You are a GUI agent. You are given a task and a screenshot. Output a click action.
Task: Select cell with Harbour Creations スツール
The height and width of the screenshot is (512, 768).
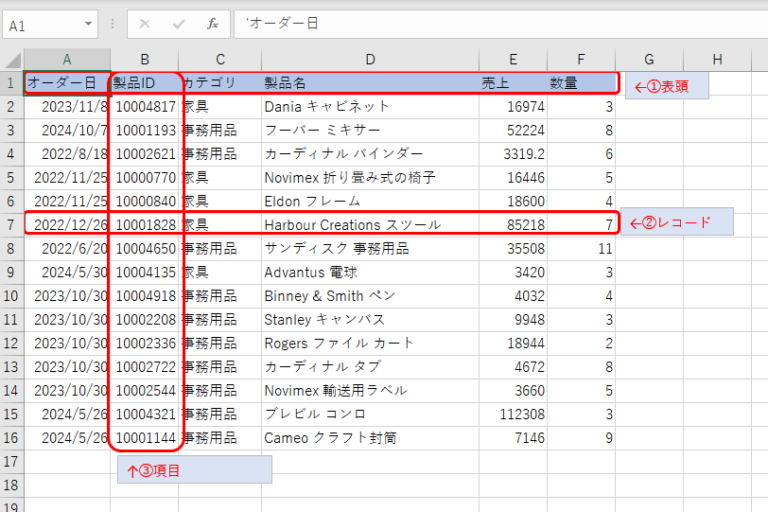point(370,225)
